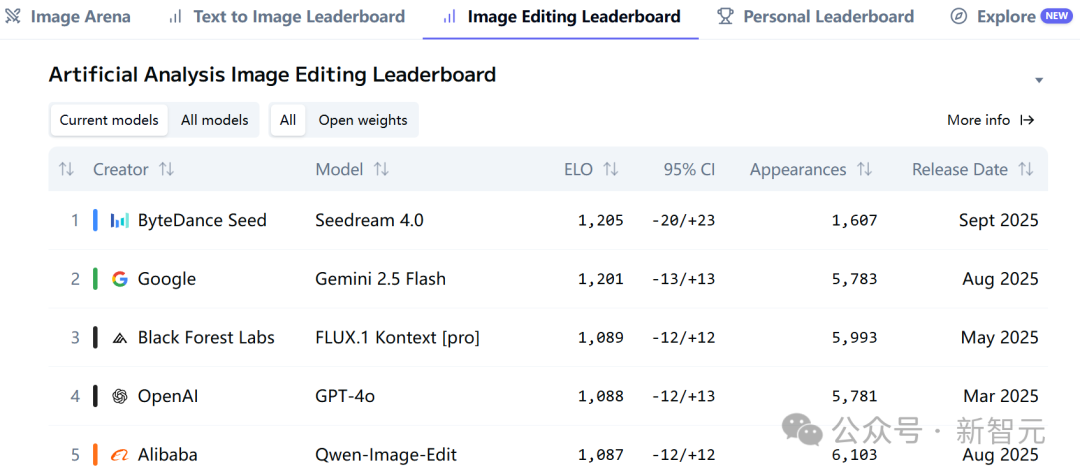Click the ByteDance Seed logo icon
Screen dimensions: 1080x474
click(120, 220)
